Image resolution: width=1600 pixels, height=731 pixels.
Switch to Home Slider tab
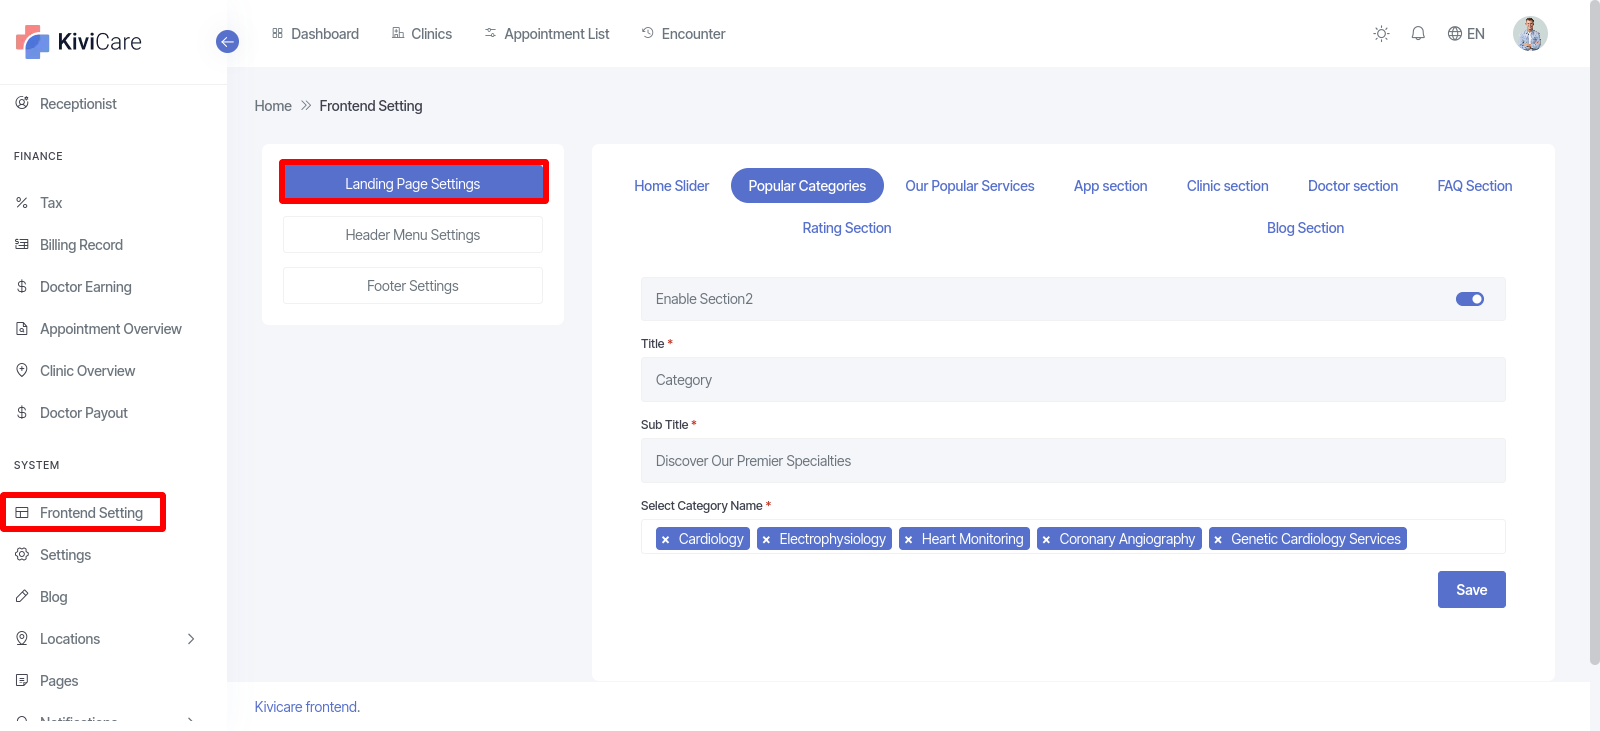point(672,186)
